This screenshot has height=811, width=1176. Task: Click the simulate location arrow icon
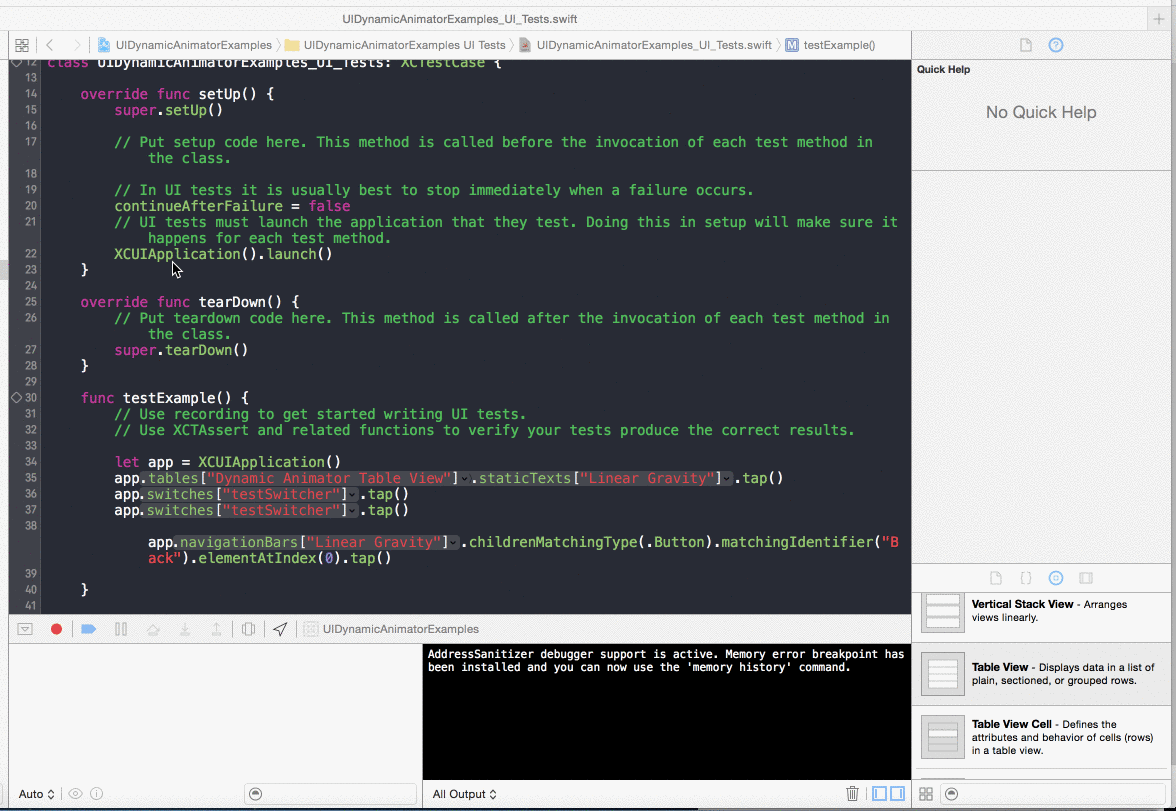pos(281,629)
